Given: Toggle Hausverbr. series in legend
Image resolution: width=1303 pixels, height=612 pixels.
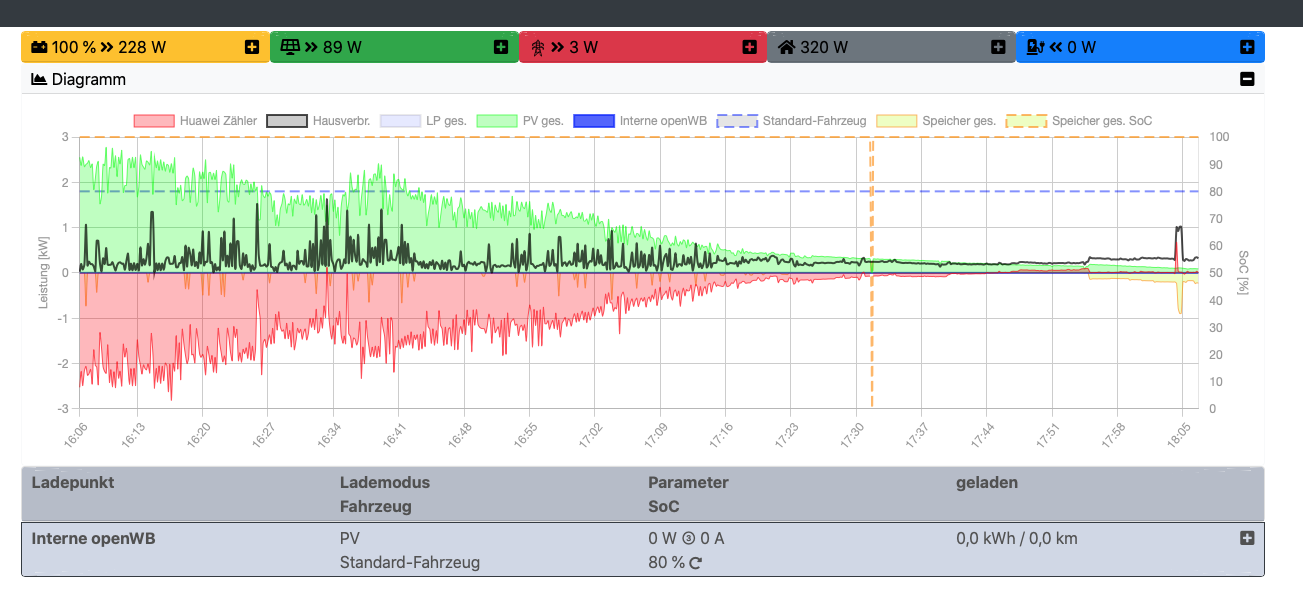Looking at the screenshot, I should tap(318, 121).
